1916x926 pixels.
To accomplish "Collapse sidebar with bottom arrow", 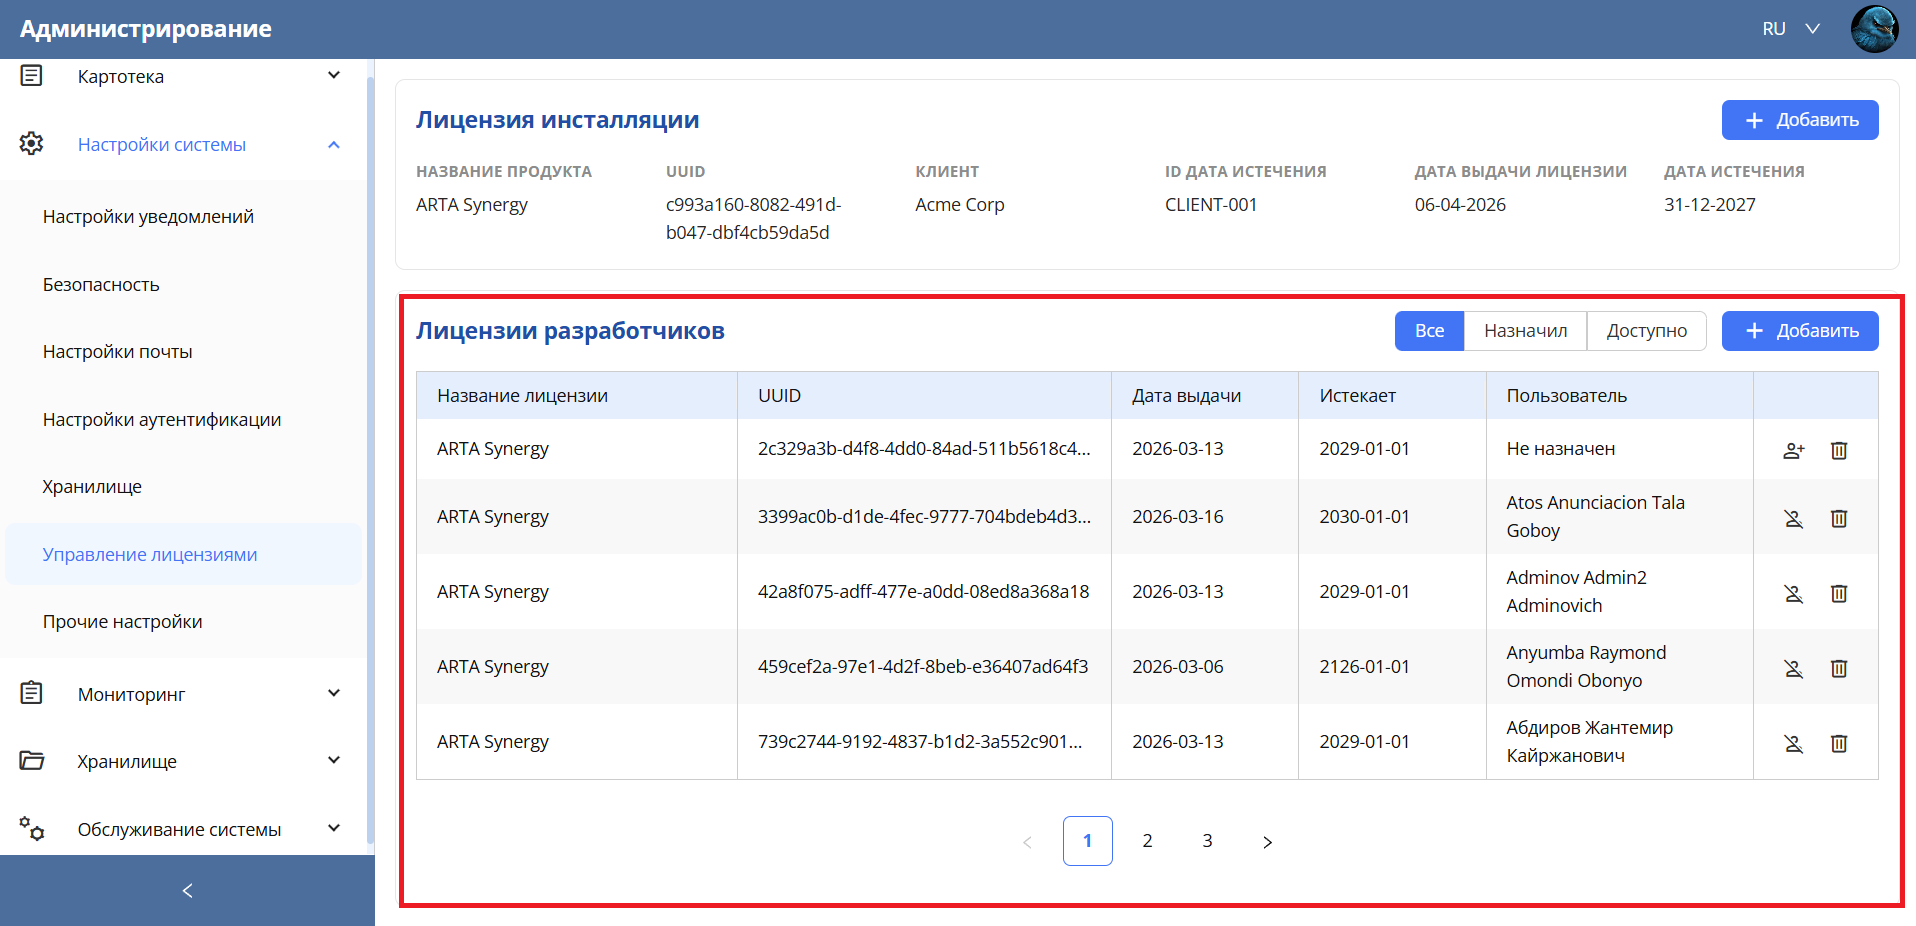I will tap(187, 890).
